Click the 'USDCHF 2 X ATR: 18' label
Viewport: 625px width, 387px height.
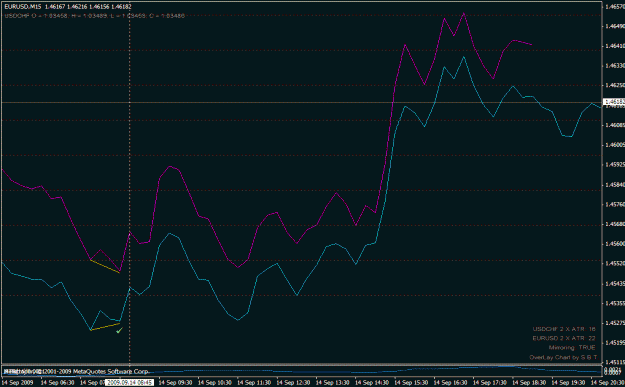pos(564,329)
